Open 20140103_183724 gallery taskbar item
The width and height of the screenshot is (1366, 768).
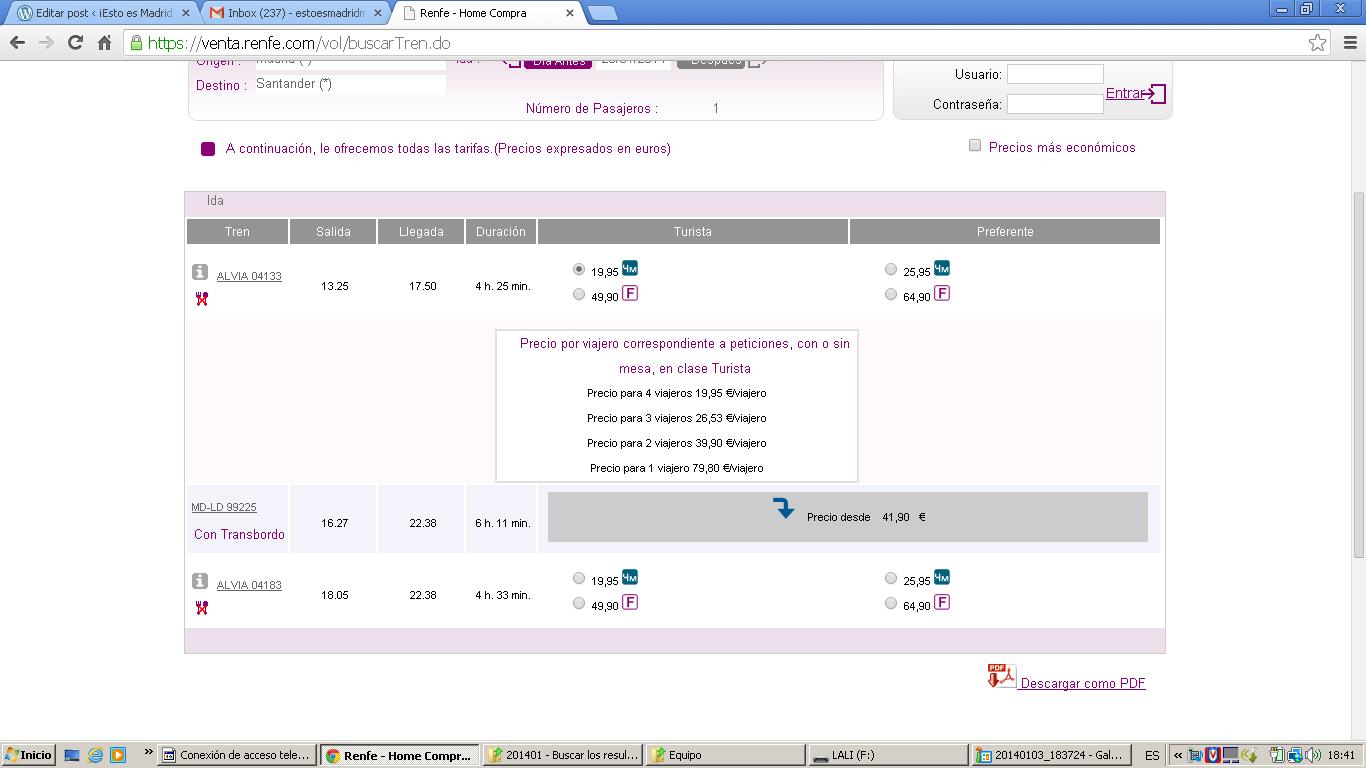pos(1051,755)
